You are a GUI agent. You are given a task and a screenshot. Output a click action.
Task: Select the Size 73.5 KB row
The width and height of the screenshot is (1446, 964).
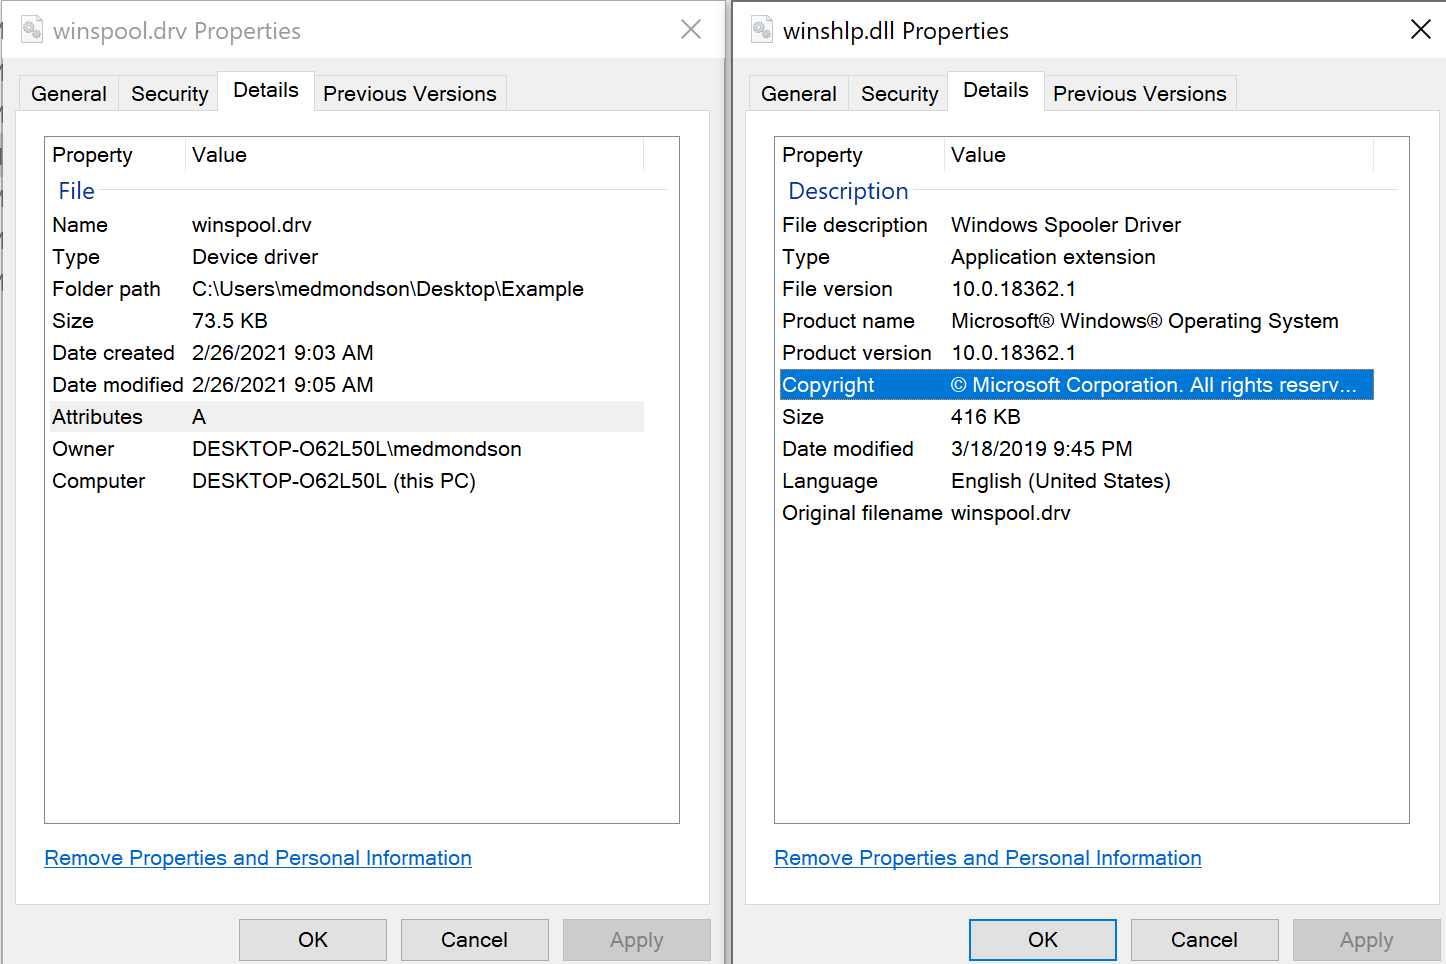(346, 321)
